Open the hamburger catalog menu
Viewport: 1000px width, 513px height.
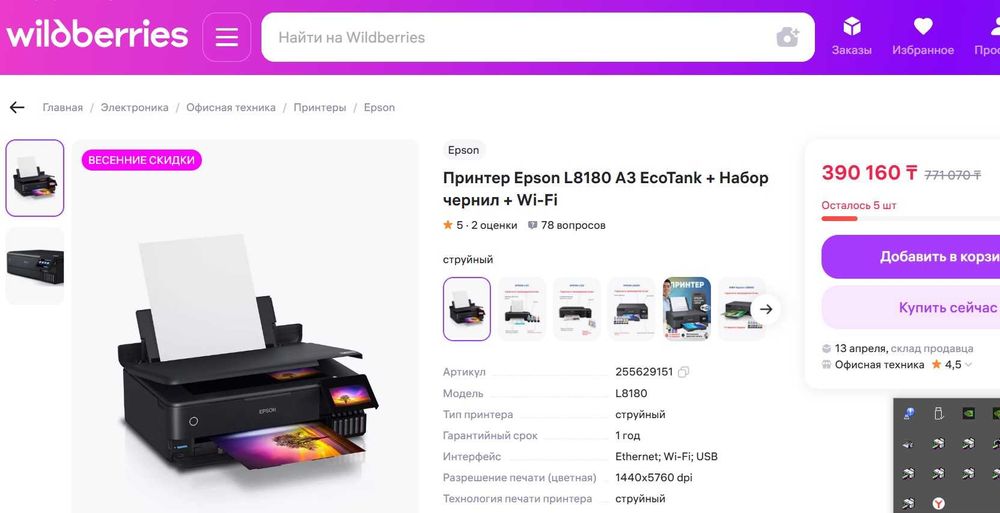[226, 37]
